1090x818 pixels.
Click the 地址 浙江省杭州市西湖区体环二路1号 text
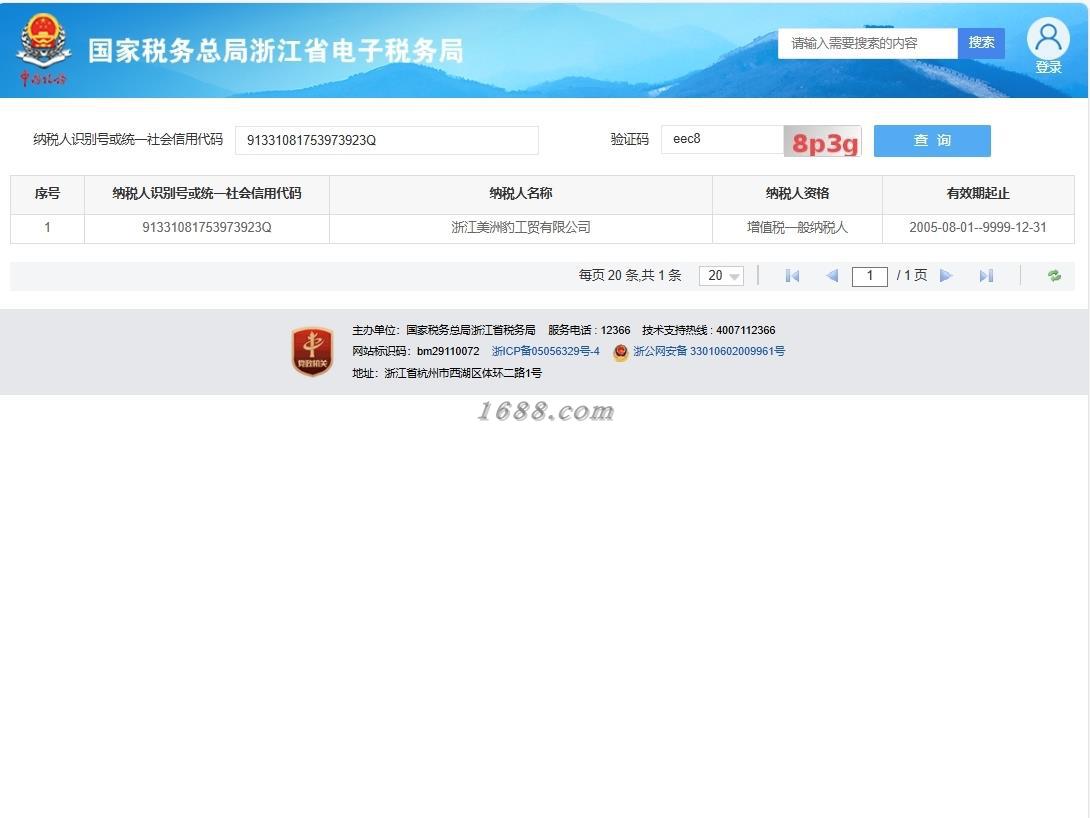447,373
